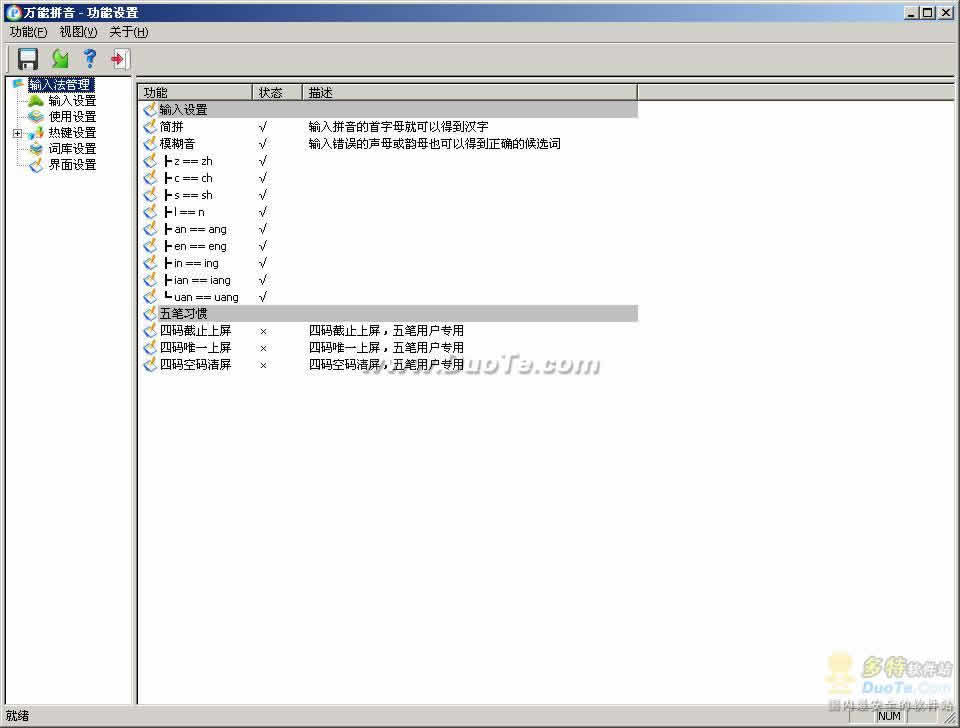This screenshot has width=960, height=728.
Task: Click the row icon beside 模糊音
Action: pyautogui.click(x=150, y=144)
